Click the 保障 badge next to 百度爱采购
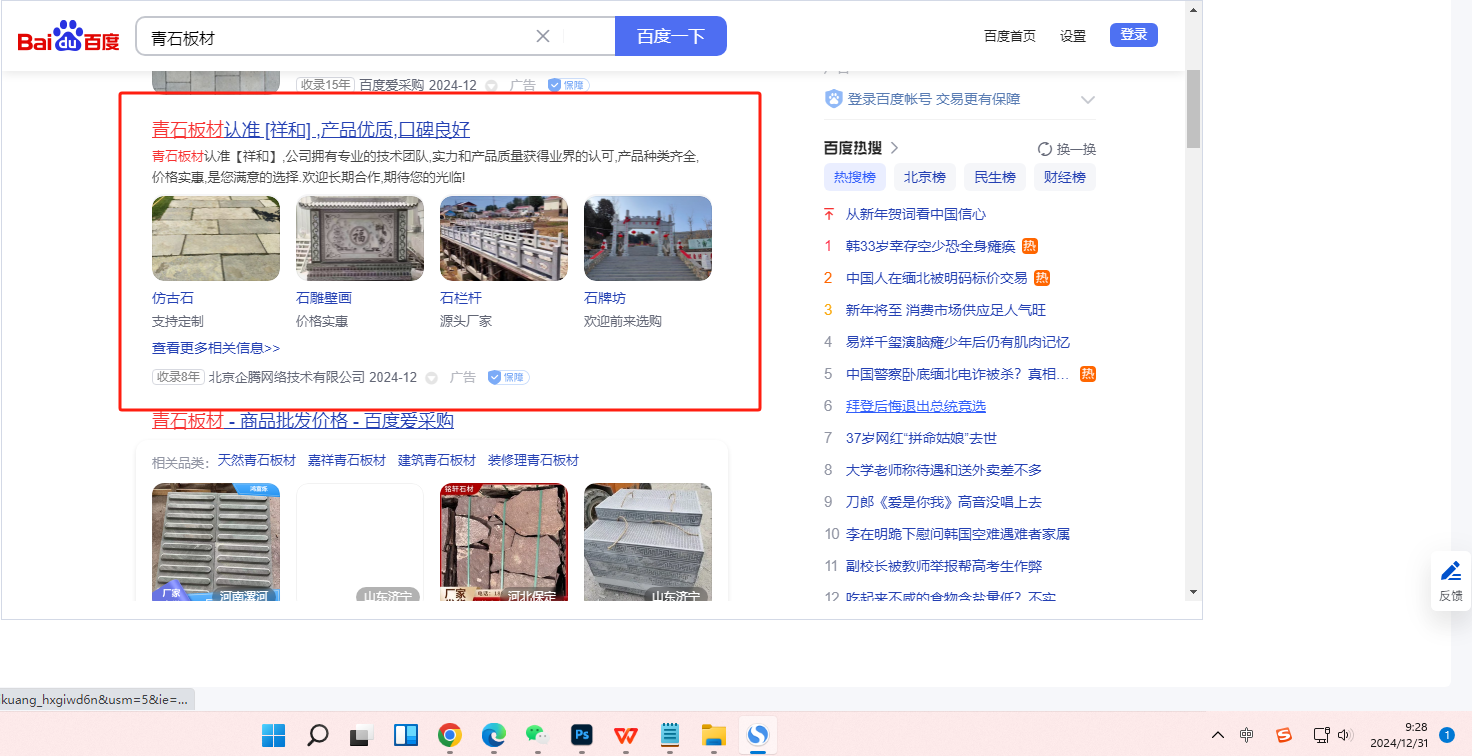Screen dimensions: 1472x756 pos(568,86)
